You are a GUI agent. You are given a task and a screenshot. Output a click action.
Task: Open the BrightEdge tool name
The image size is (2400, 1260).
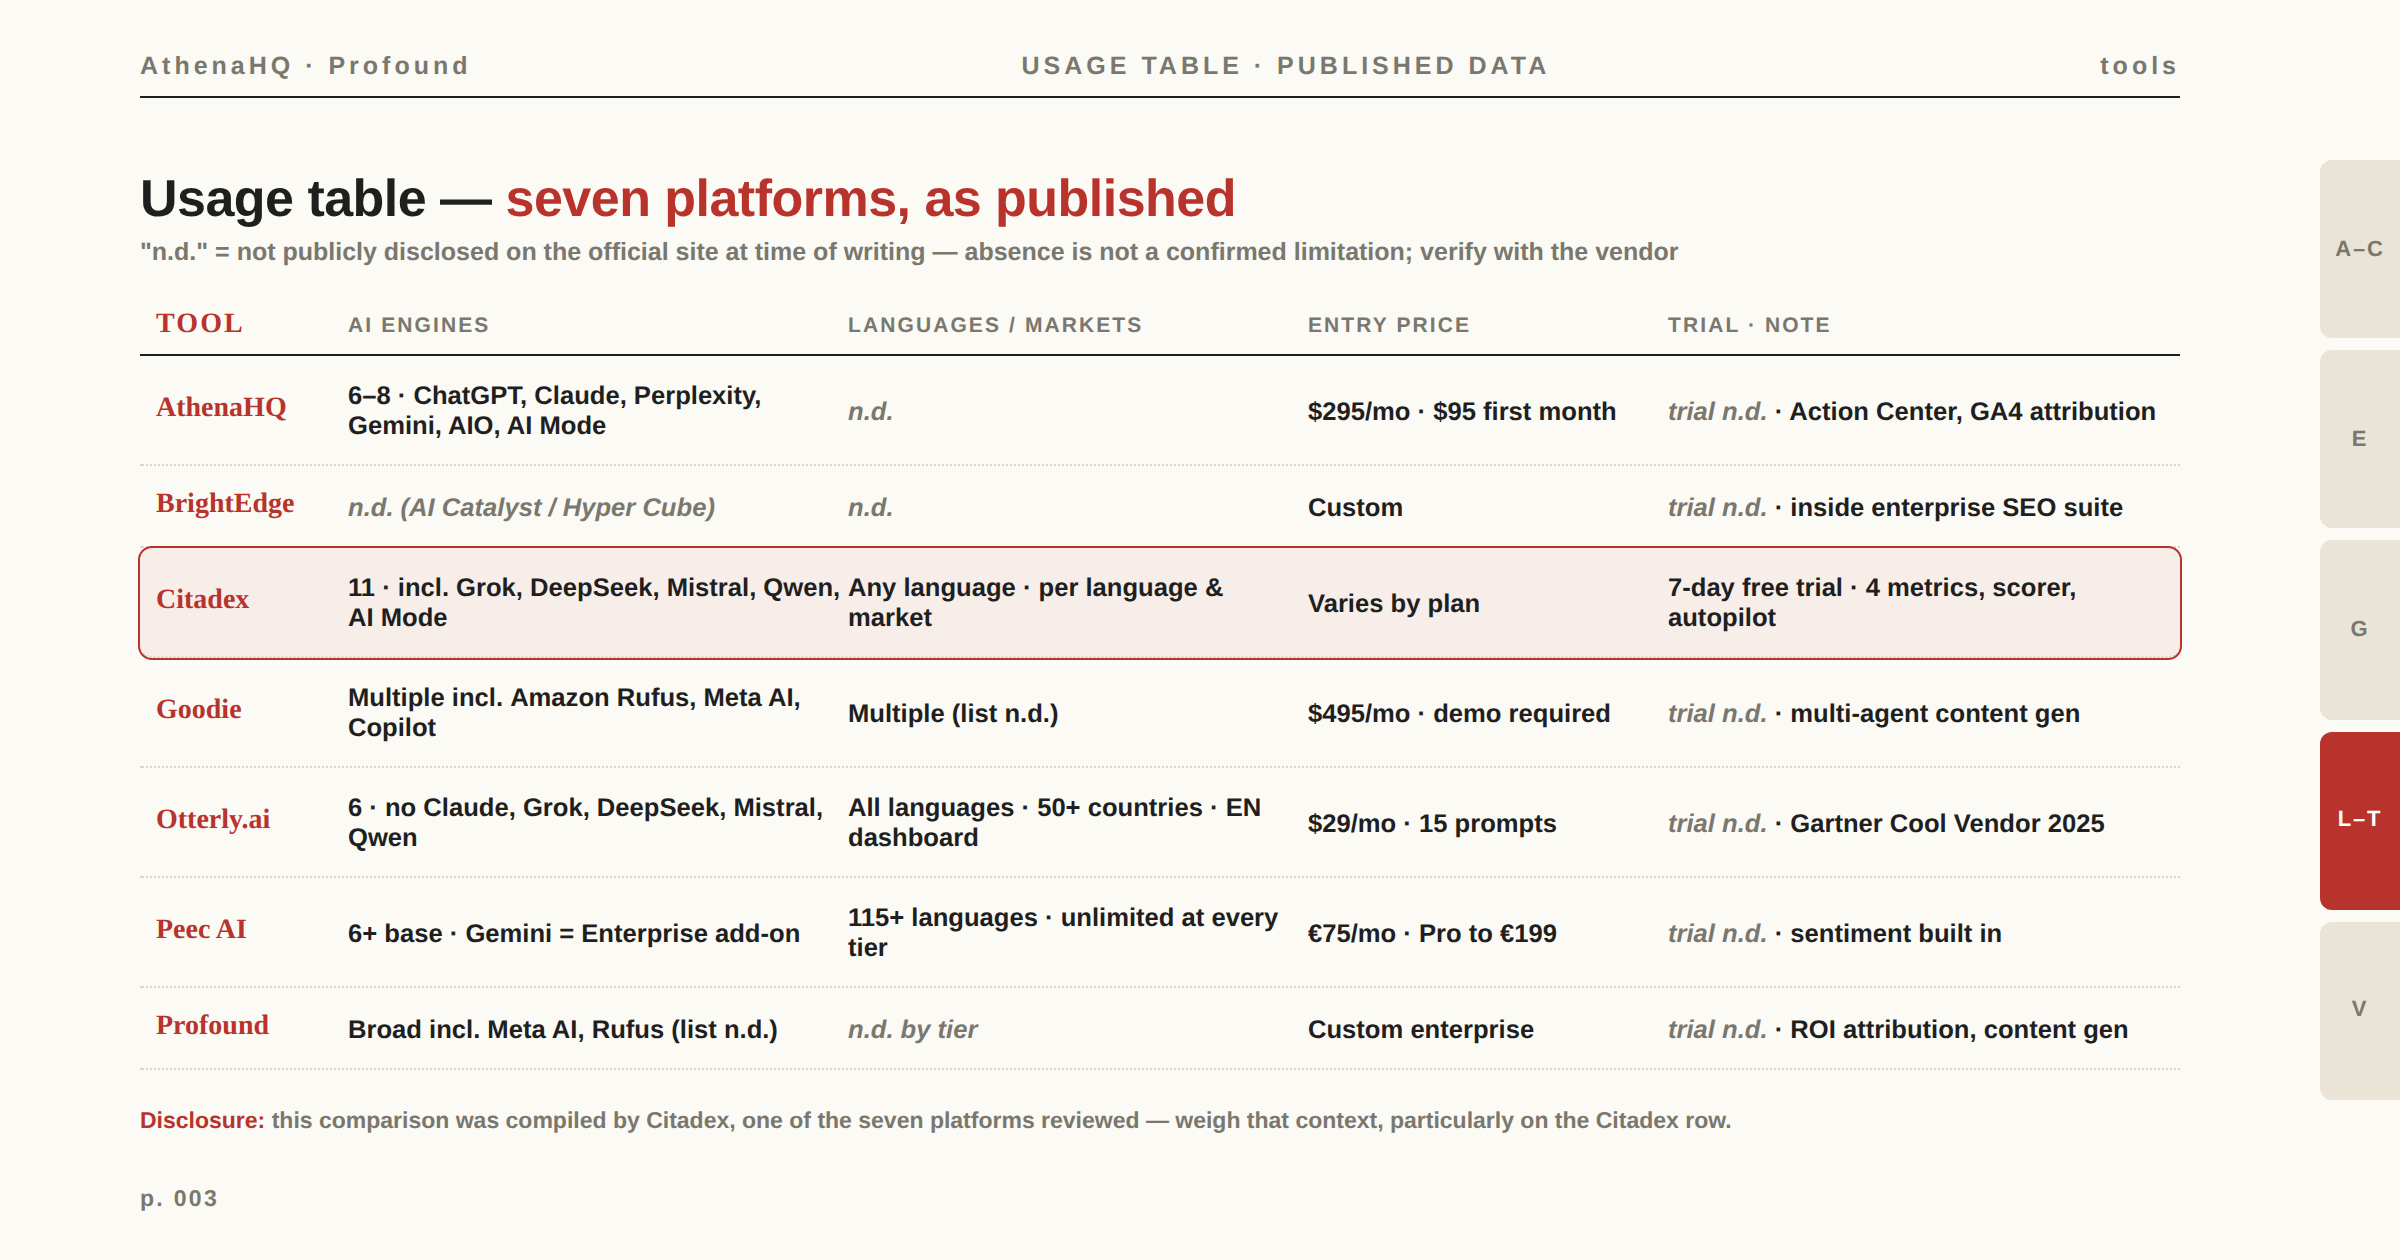[x=225, y=504]
